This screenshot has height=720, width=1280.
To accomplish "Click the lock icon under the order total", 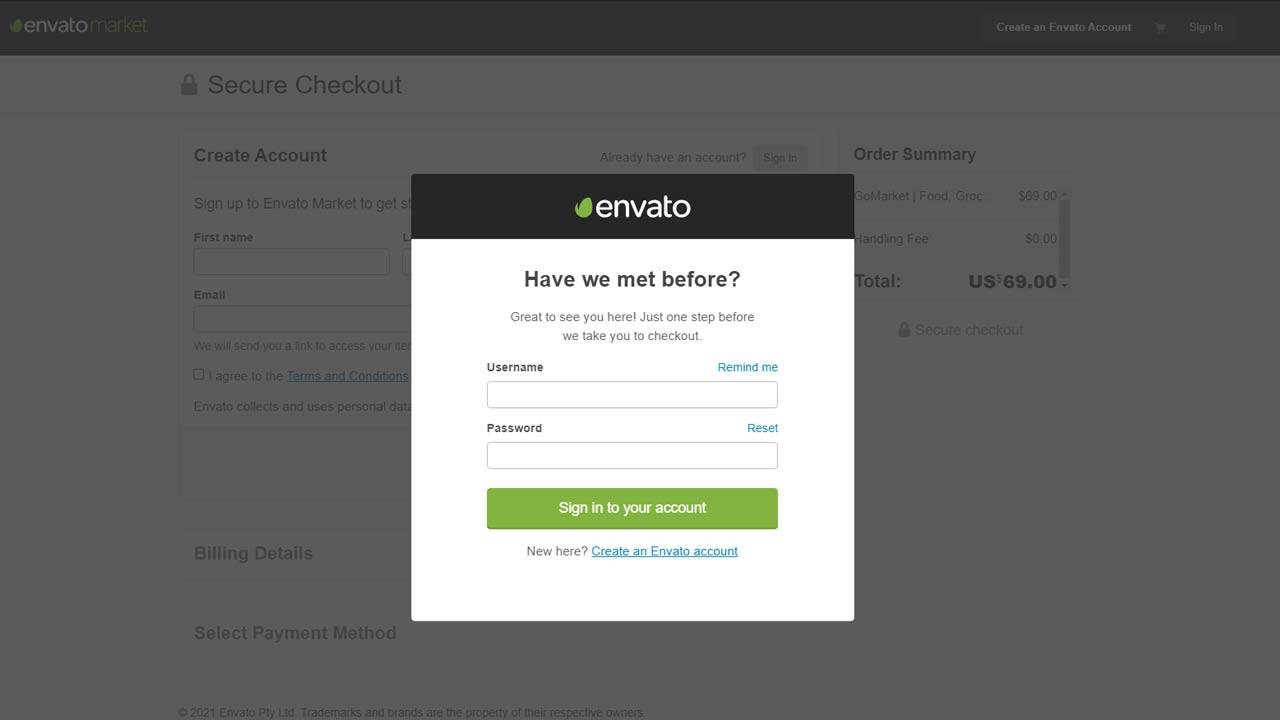I will pyautogui.click(x=904, y=330).
